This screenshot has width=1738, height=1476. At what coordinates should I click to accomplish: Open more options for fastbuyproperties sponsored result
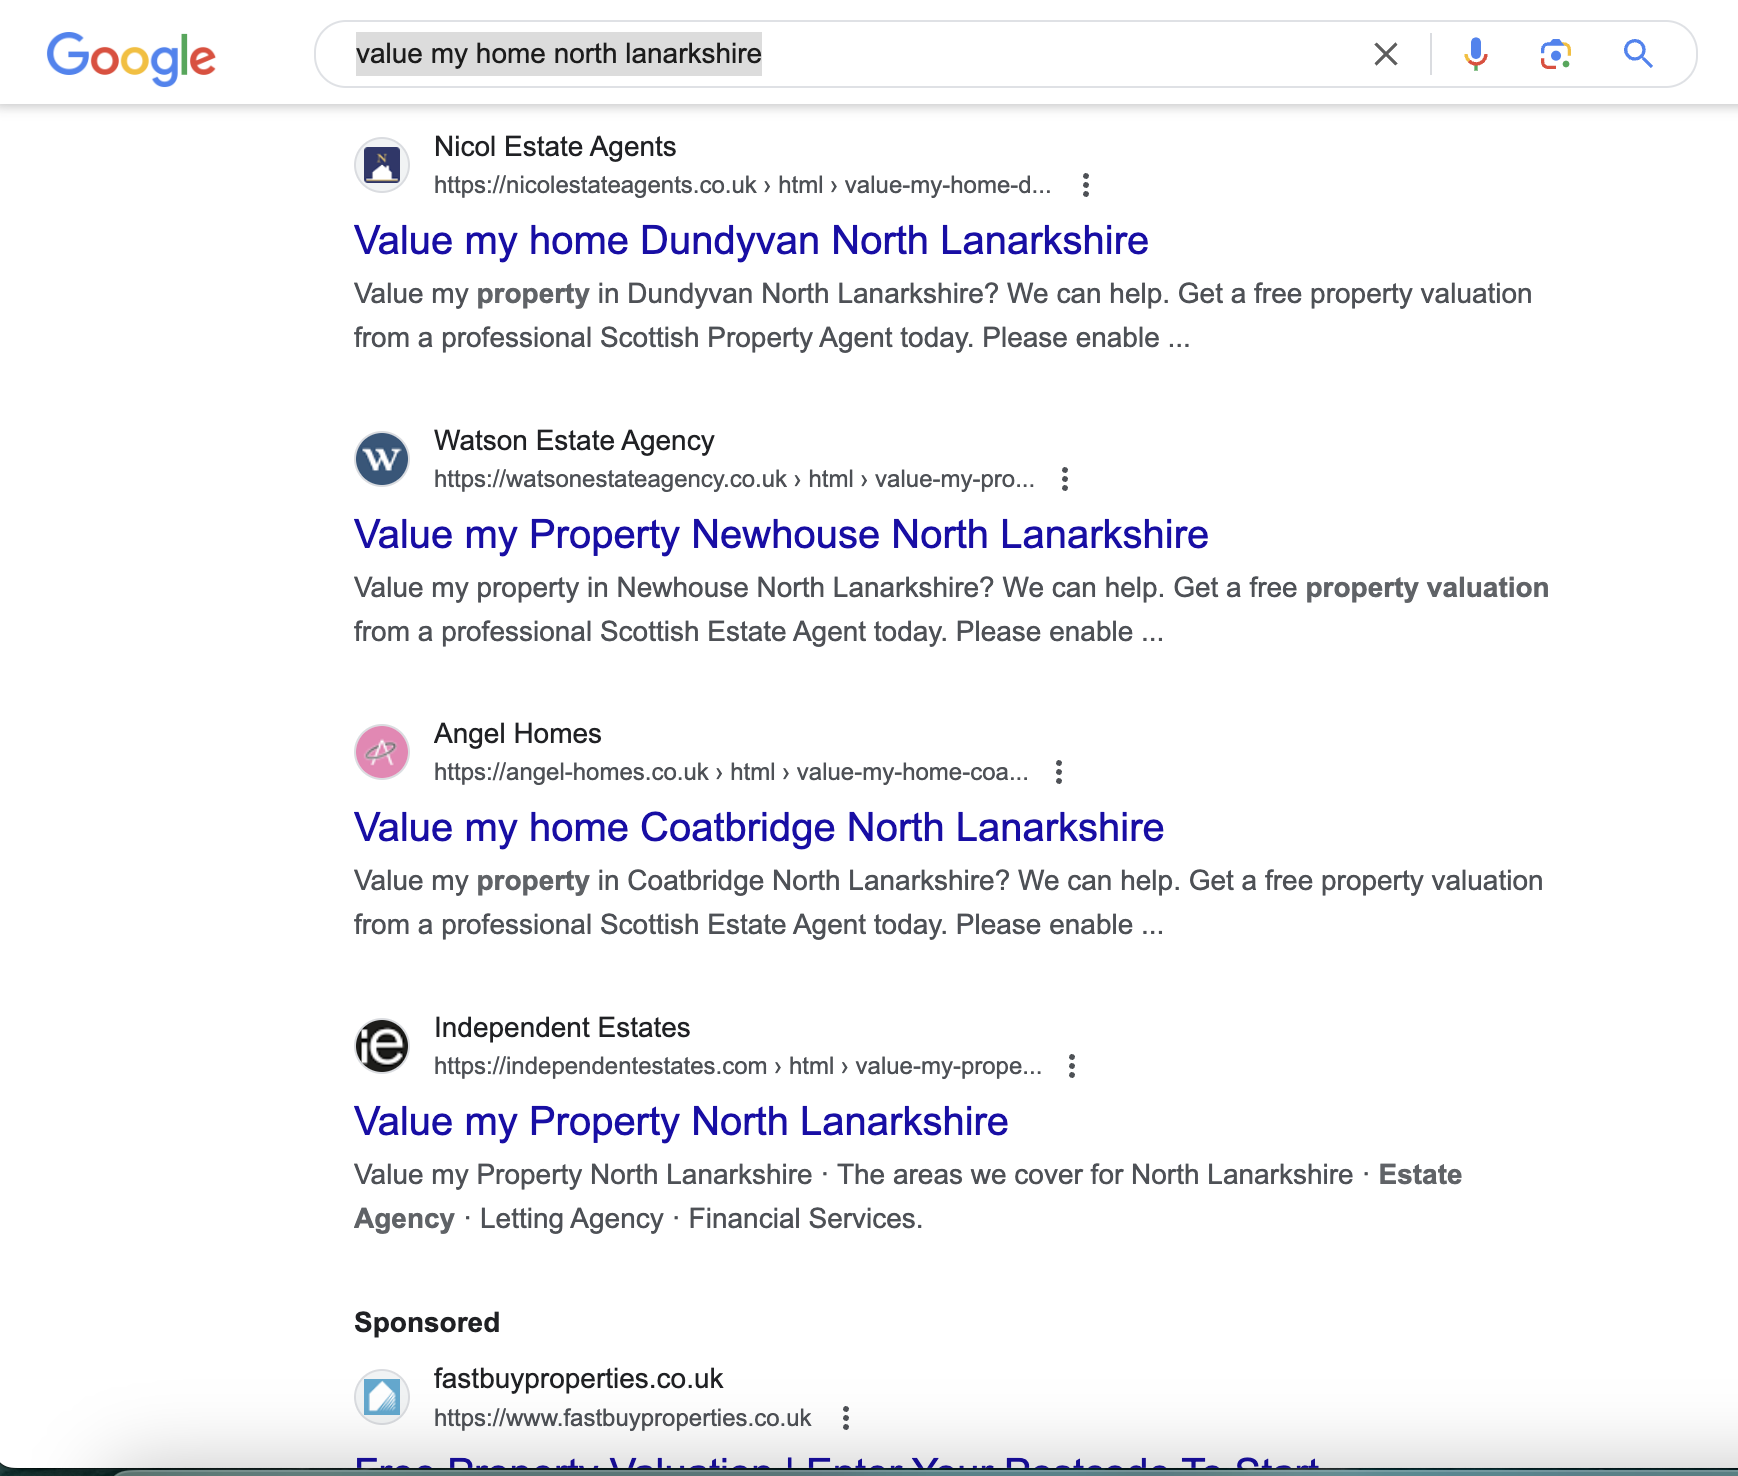(845, 1418)
